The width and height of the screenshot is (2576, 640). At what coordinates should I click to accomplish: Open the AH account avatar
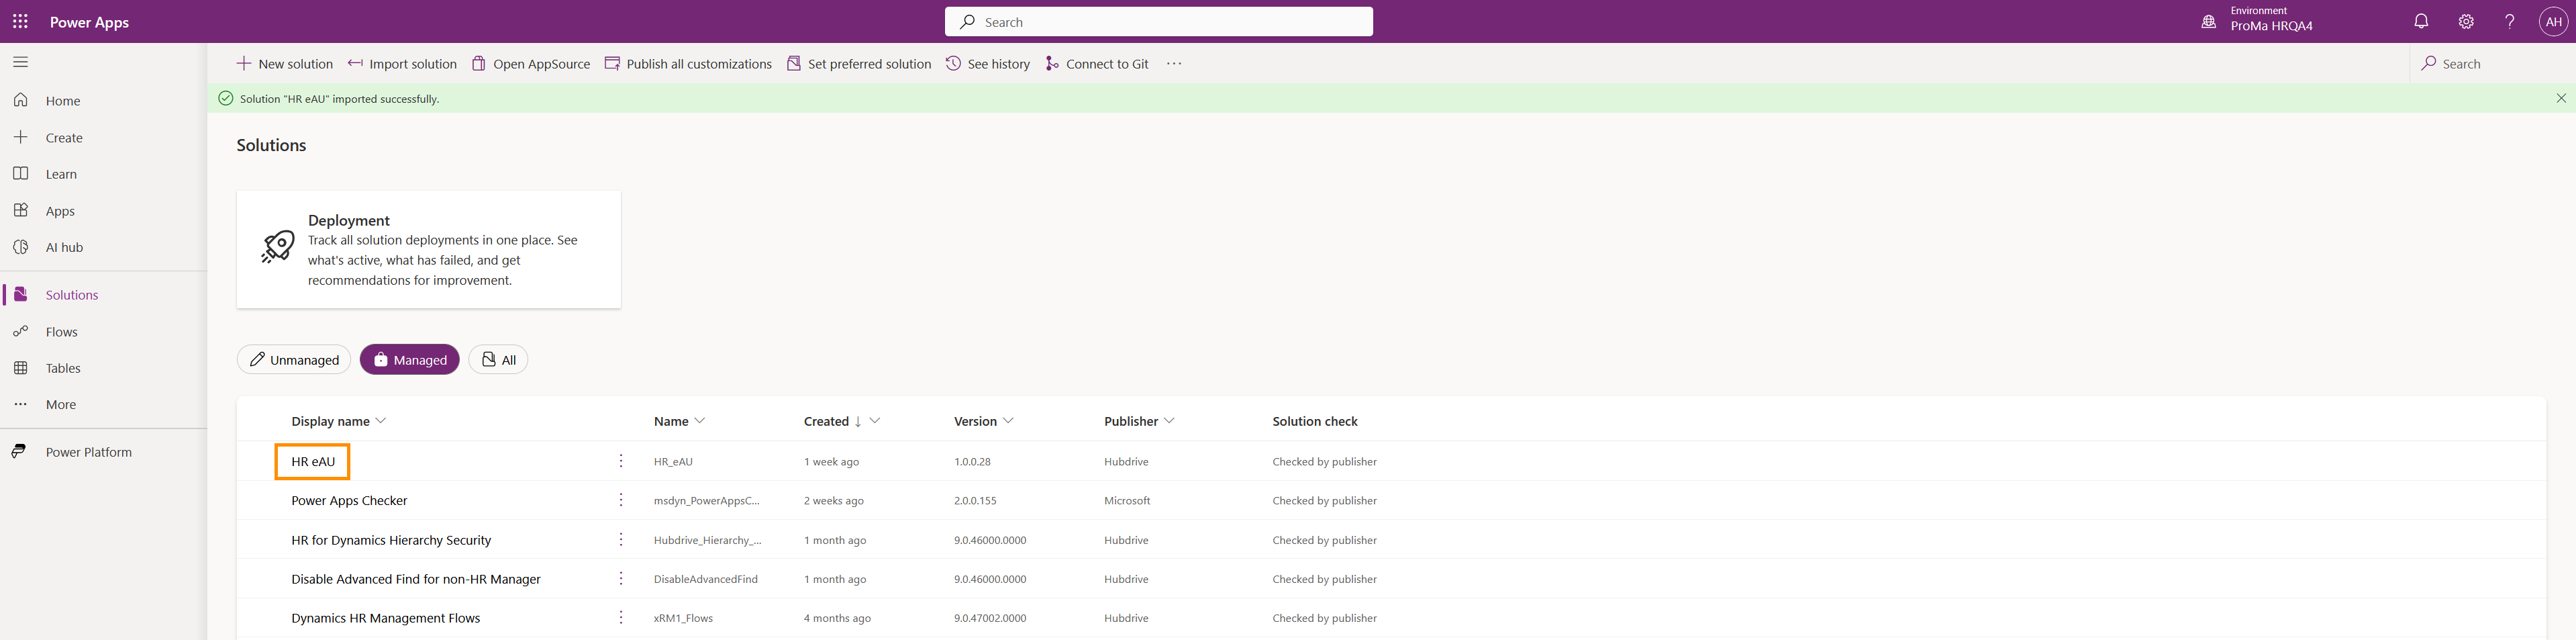[2554, 21]
